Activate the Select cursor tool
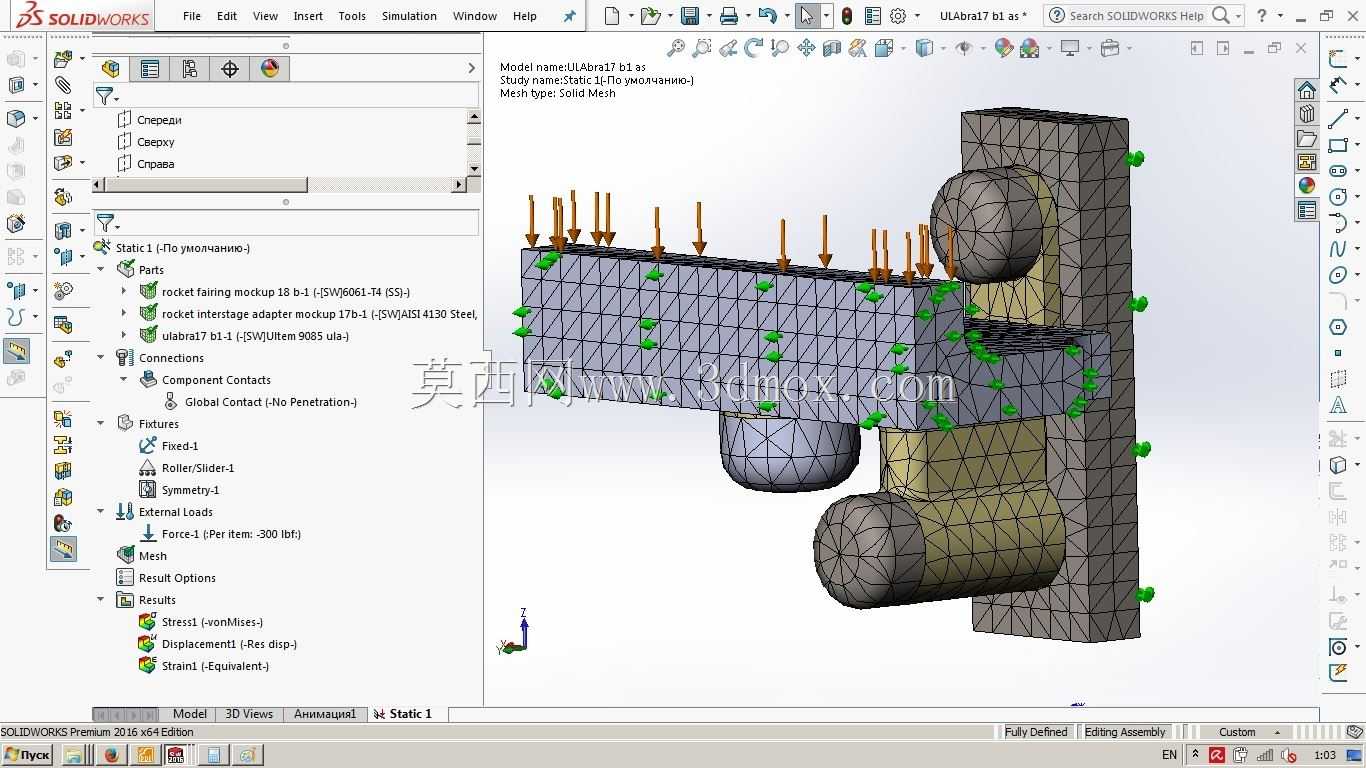Screen dimensions: 1366x768 click(807, 16)
